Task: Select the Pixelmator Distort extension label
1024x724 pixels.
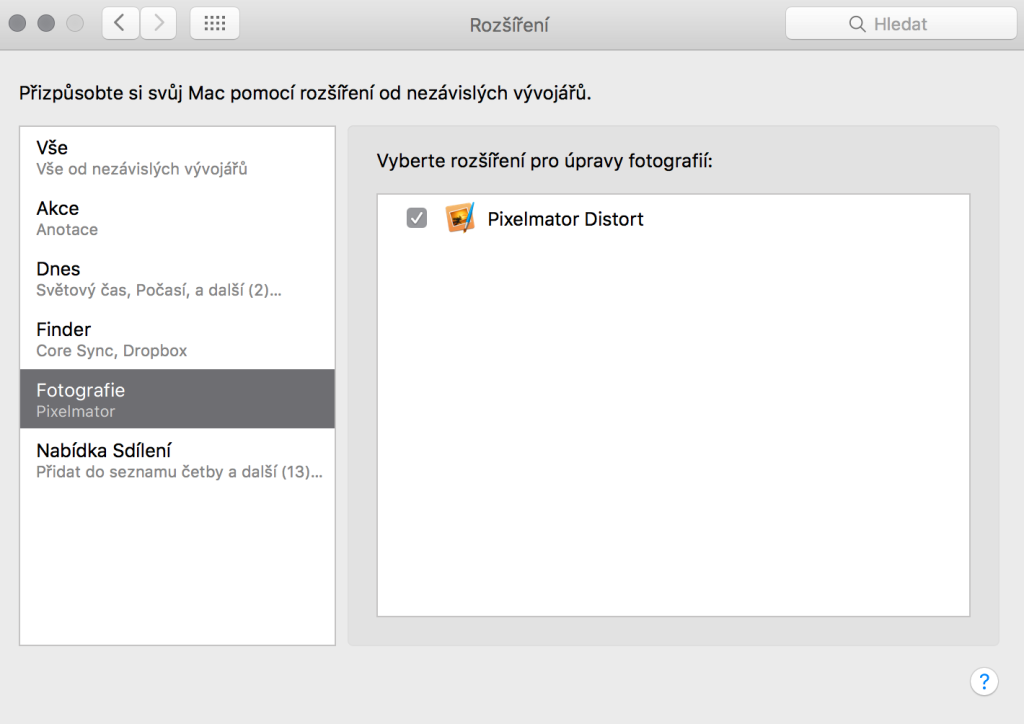Action: click(565, 218)
